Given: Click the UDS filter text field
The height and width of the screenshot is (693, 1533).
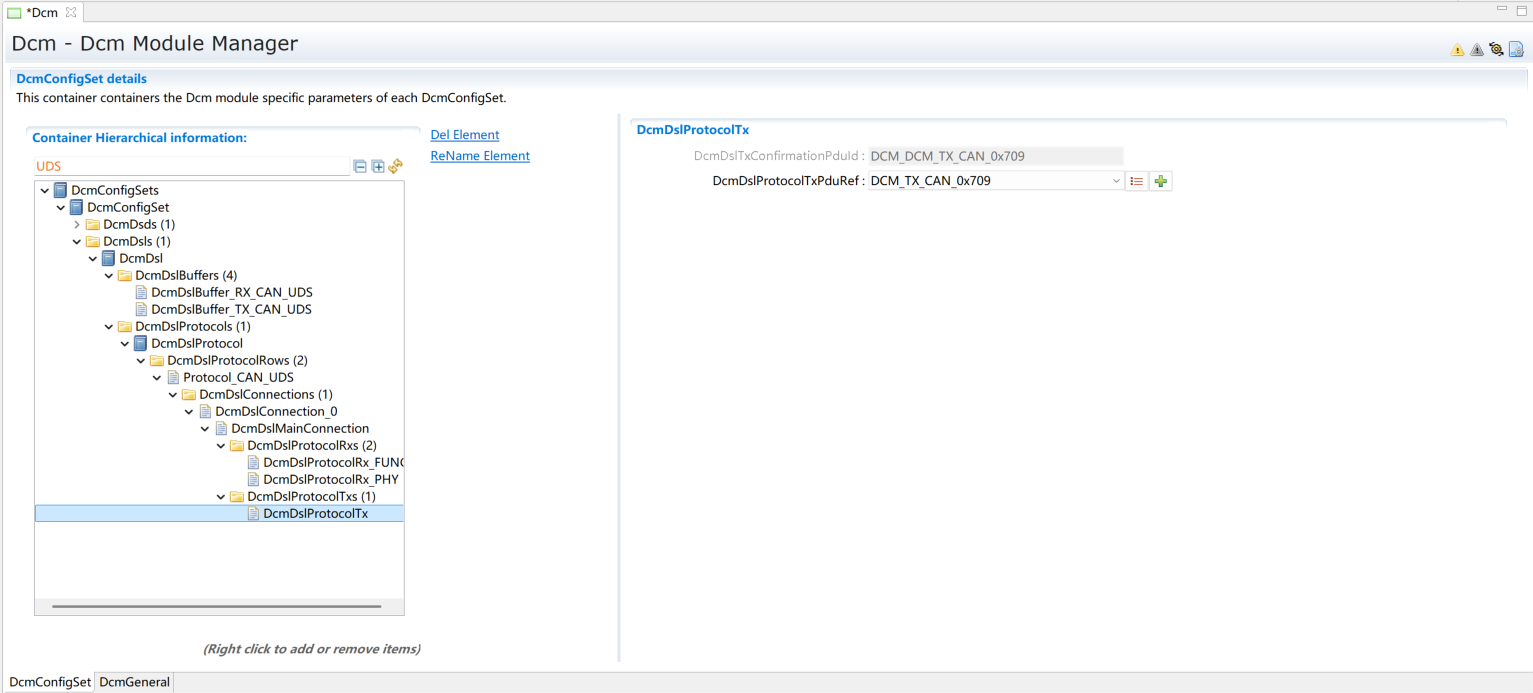Looking at the screenshot, I should (190, 166).
